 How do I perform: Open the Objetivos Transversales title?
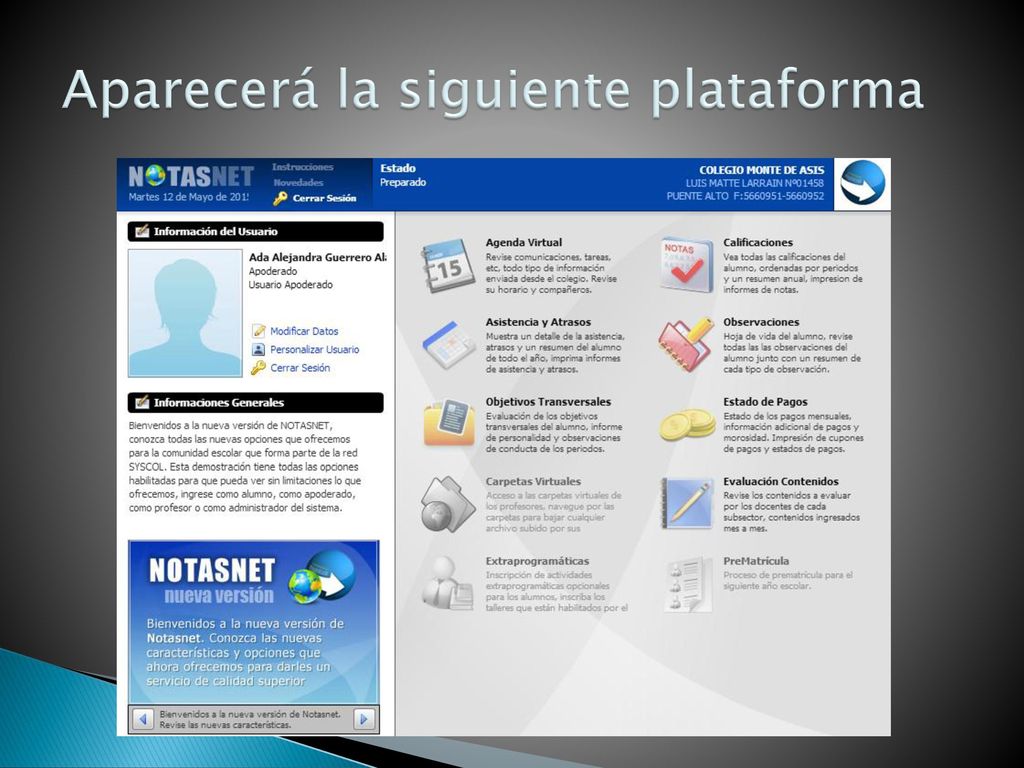click(548, 402)
